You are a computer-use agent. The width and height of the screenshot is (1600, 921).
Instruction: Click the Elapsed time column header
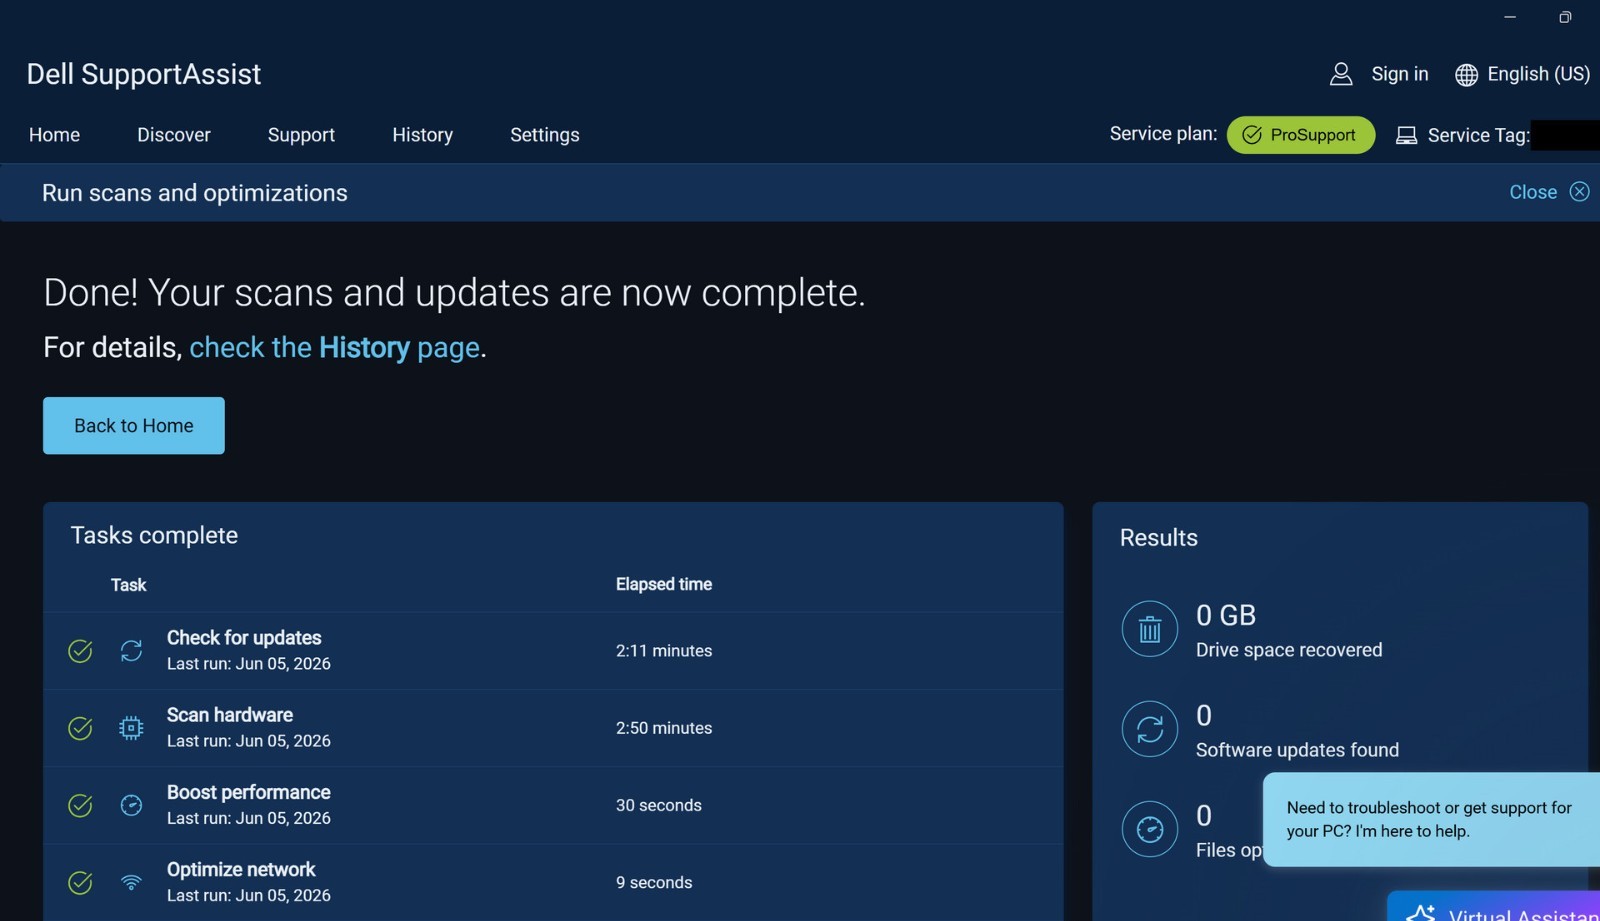[x=664, y=584]
